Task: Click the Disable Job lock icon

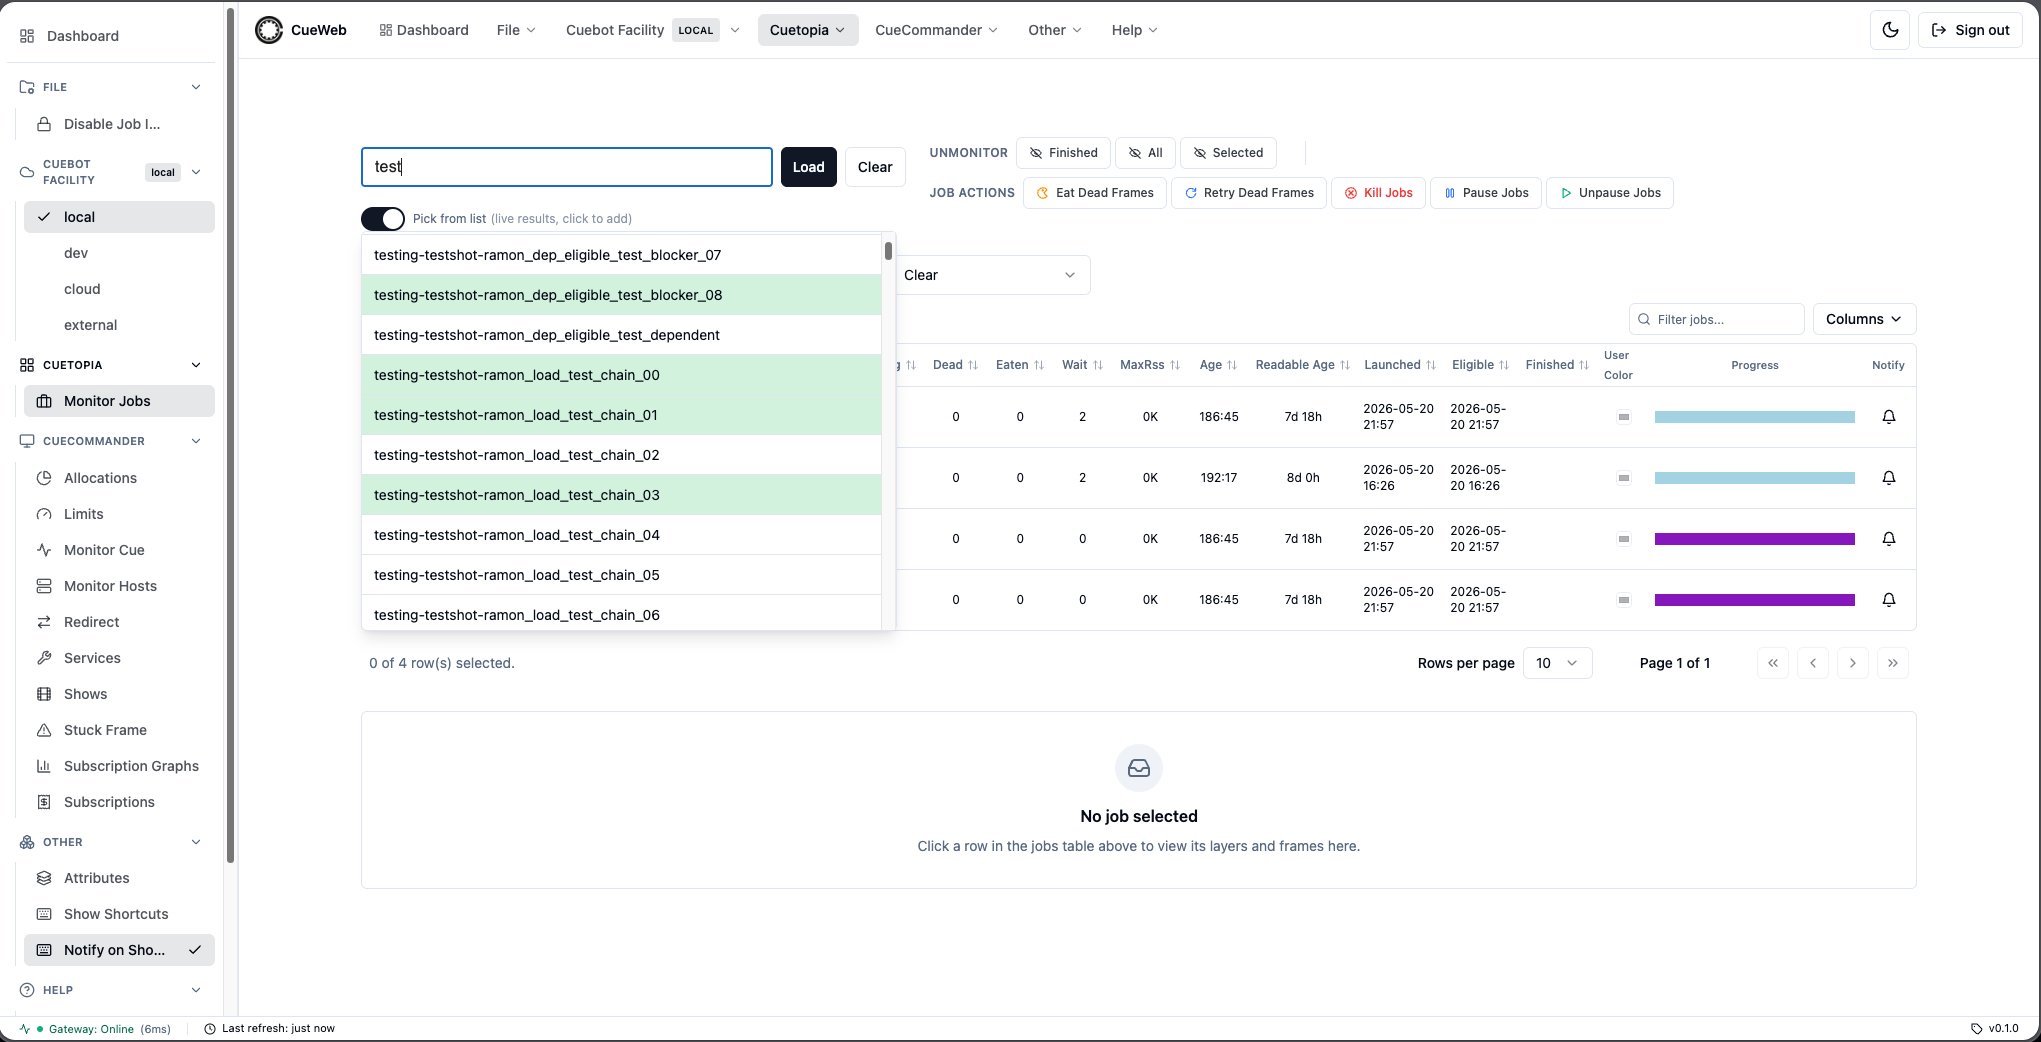Action: coord(44,124)
